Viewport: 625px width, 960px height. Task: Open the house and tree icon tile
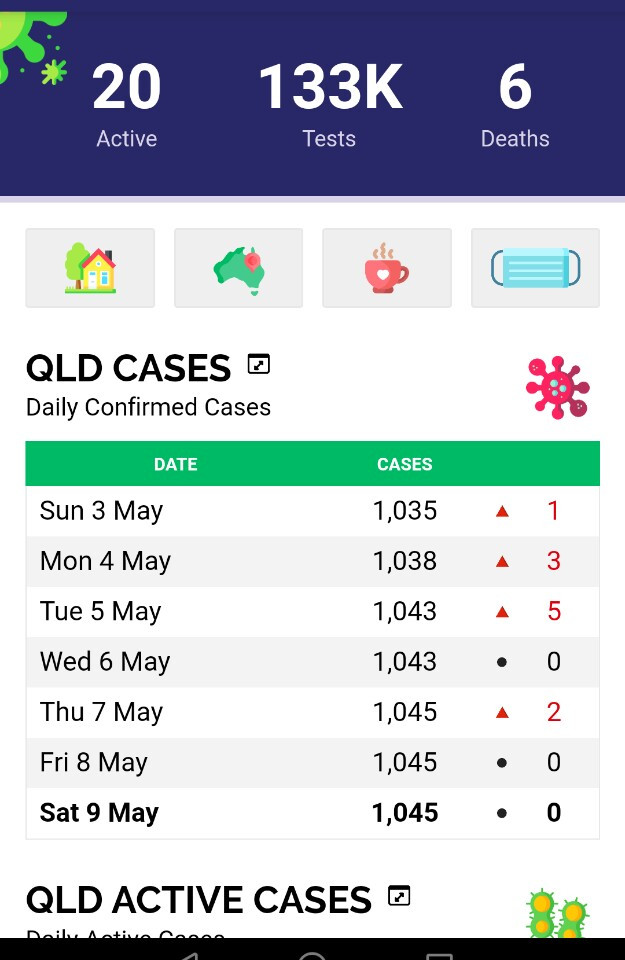pyautogui.click(x=90, y=268)
